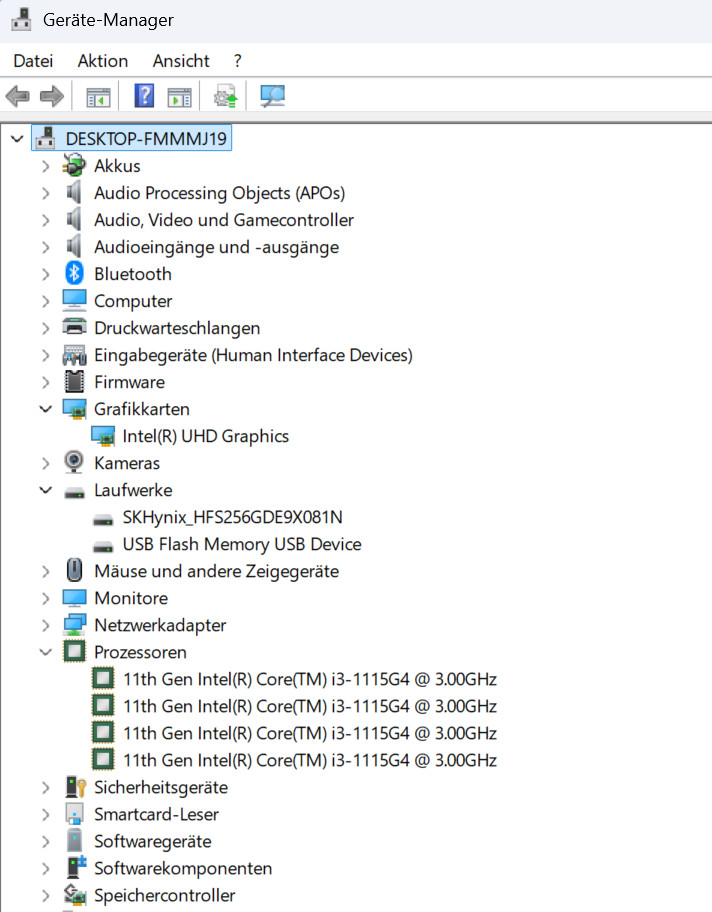Expand the Akkus category
Viewport: 712px width, 912px height.
45,166
